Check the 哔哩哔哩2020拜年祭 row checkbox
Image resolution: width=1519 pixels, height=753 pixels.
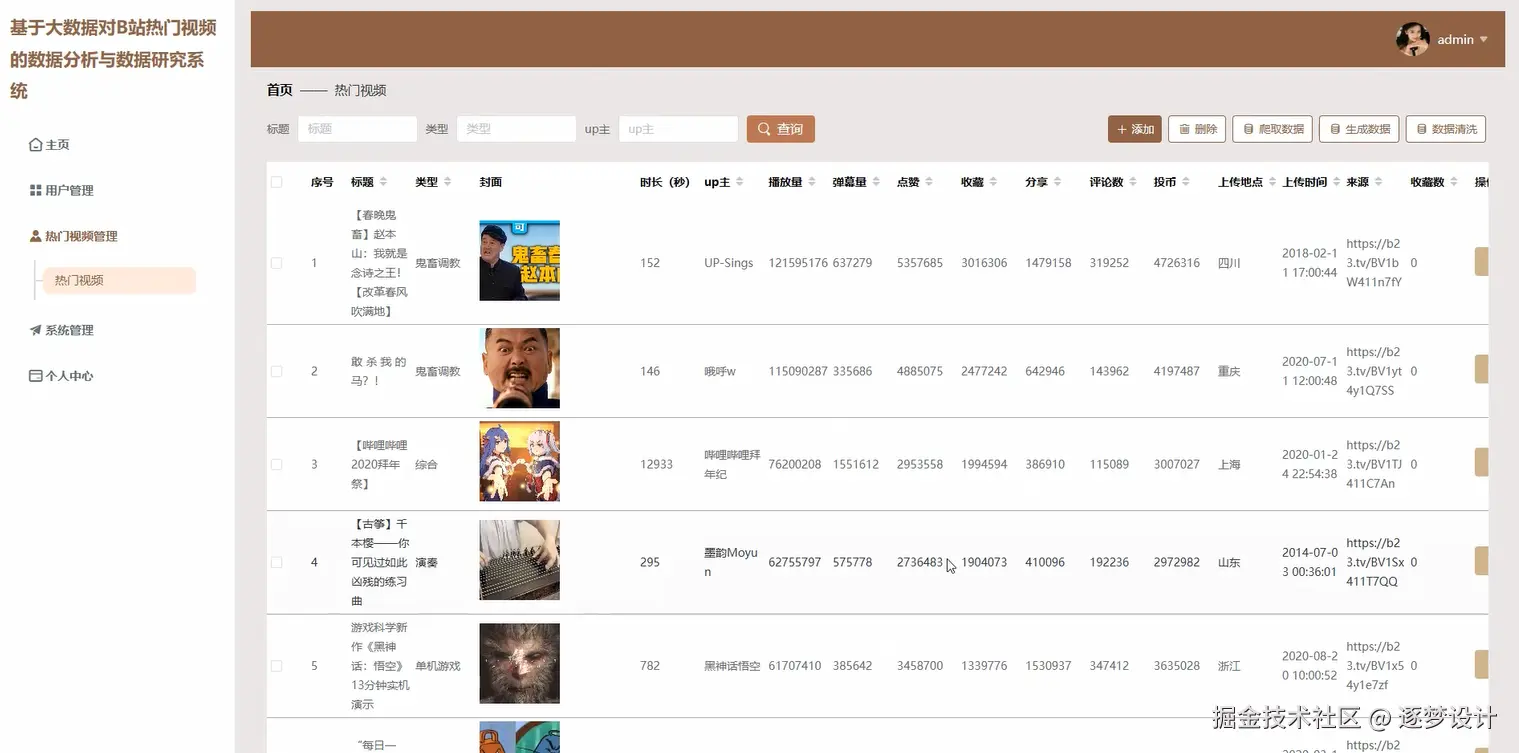(276, 464)
